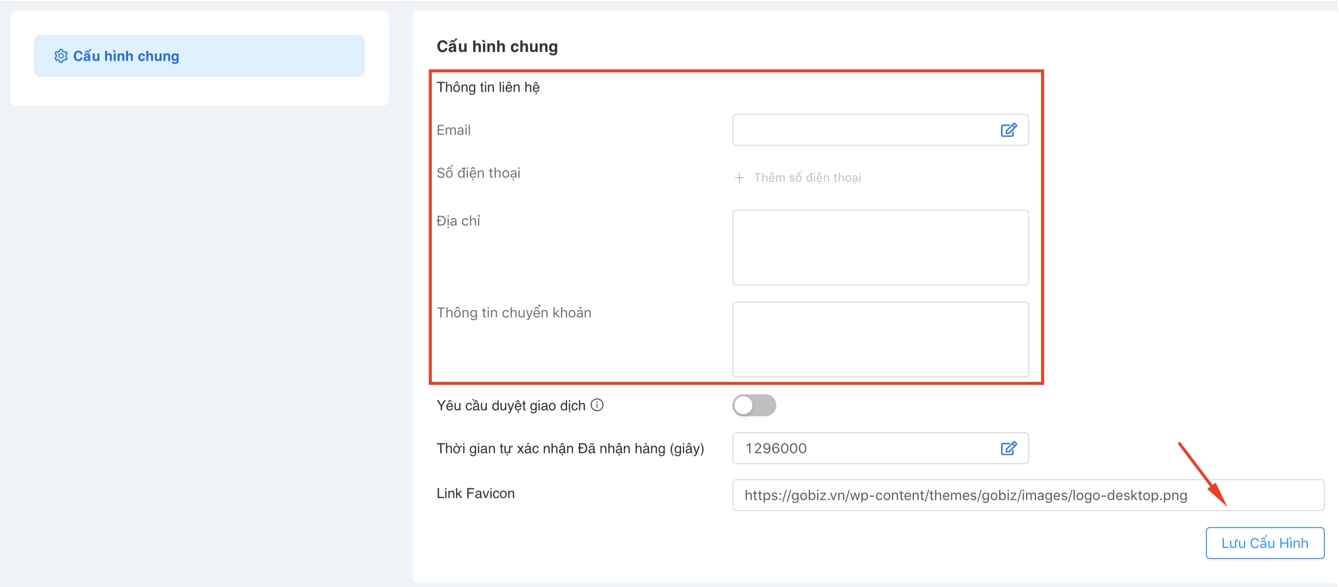The height and width of the screenshot is (587, 1339).
Task: Focus the Email input field
Action: [862, 130]
